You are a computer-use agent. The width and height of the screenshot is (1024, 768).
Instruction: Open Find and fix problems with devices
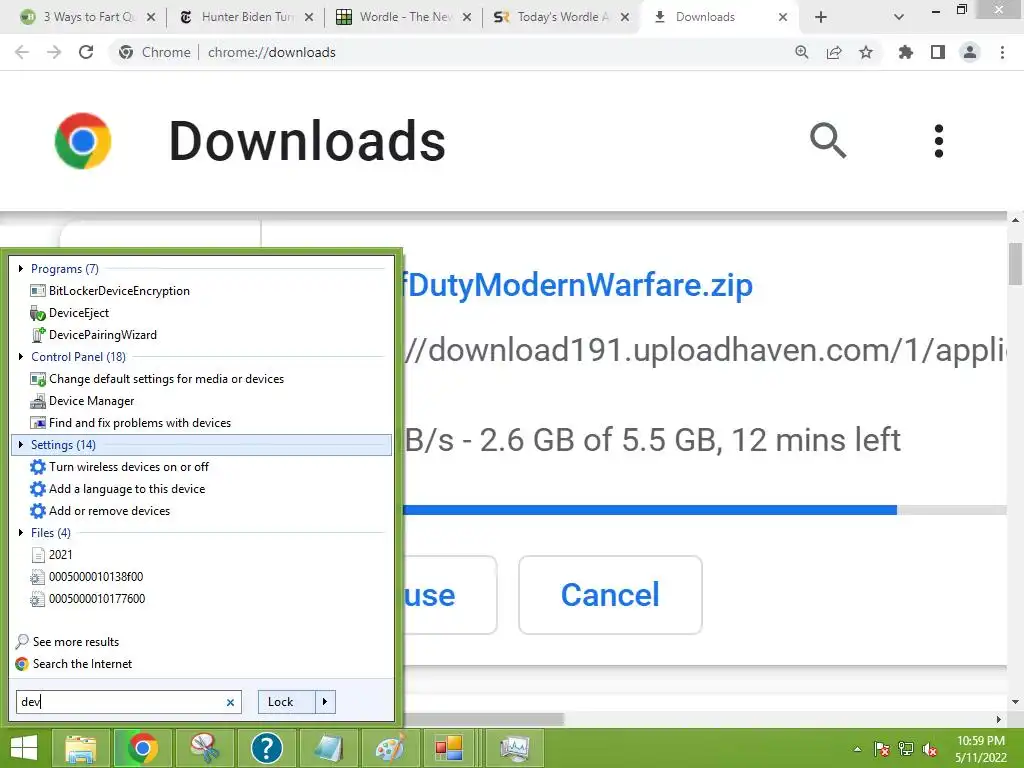[140, 423]
